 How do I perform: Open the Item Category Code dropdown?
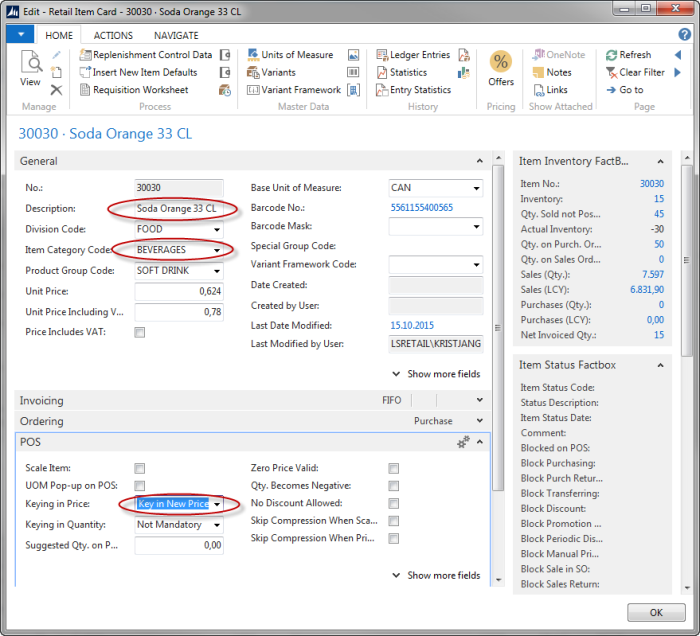point(218,250)
